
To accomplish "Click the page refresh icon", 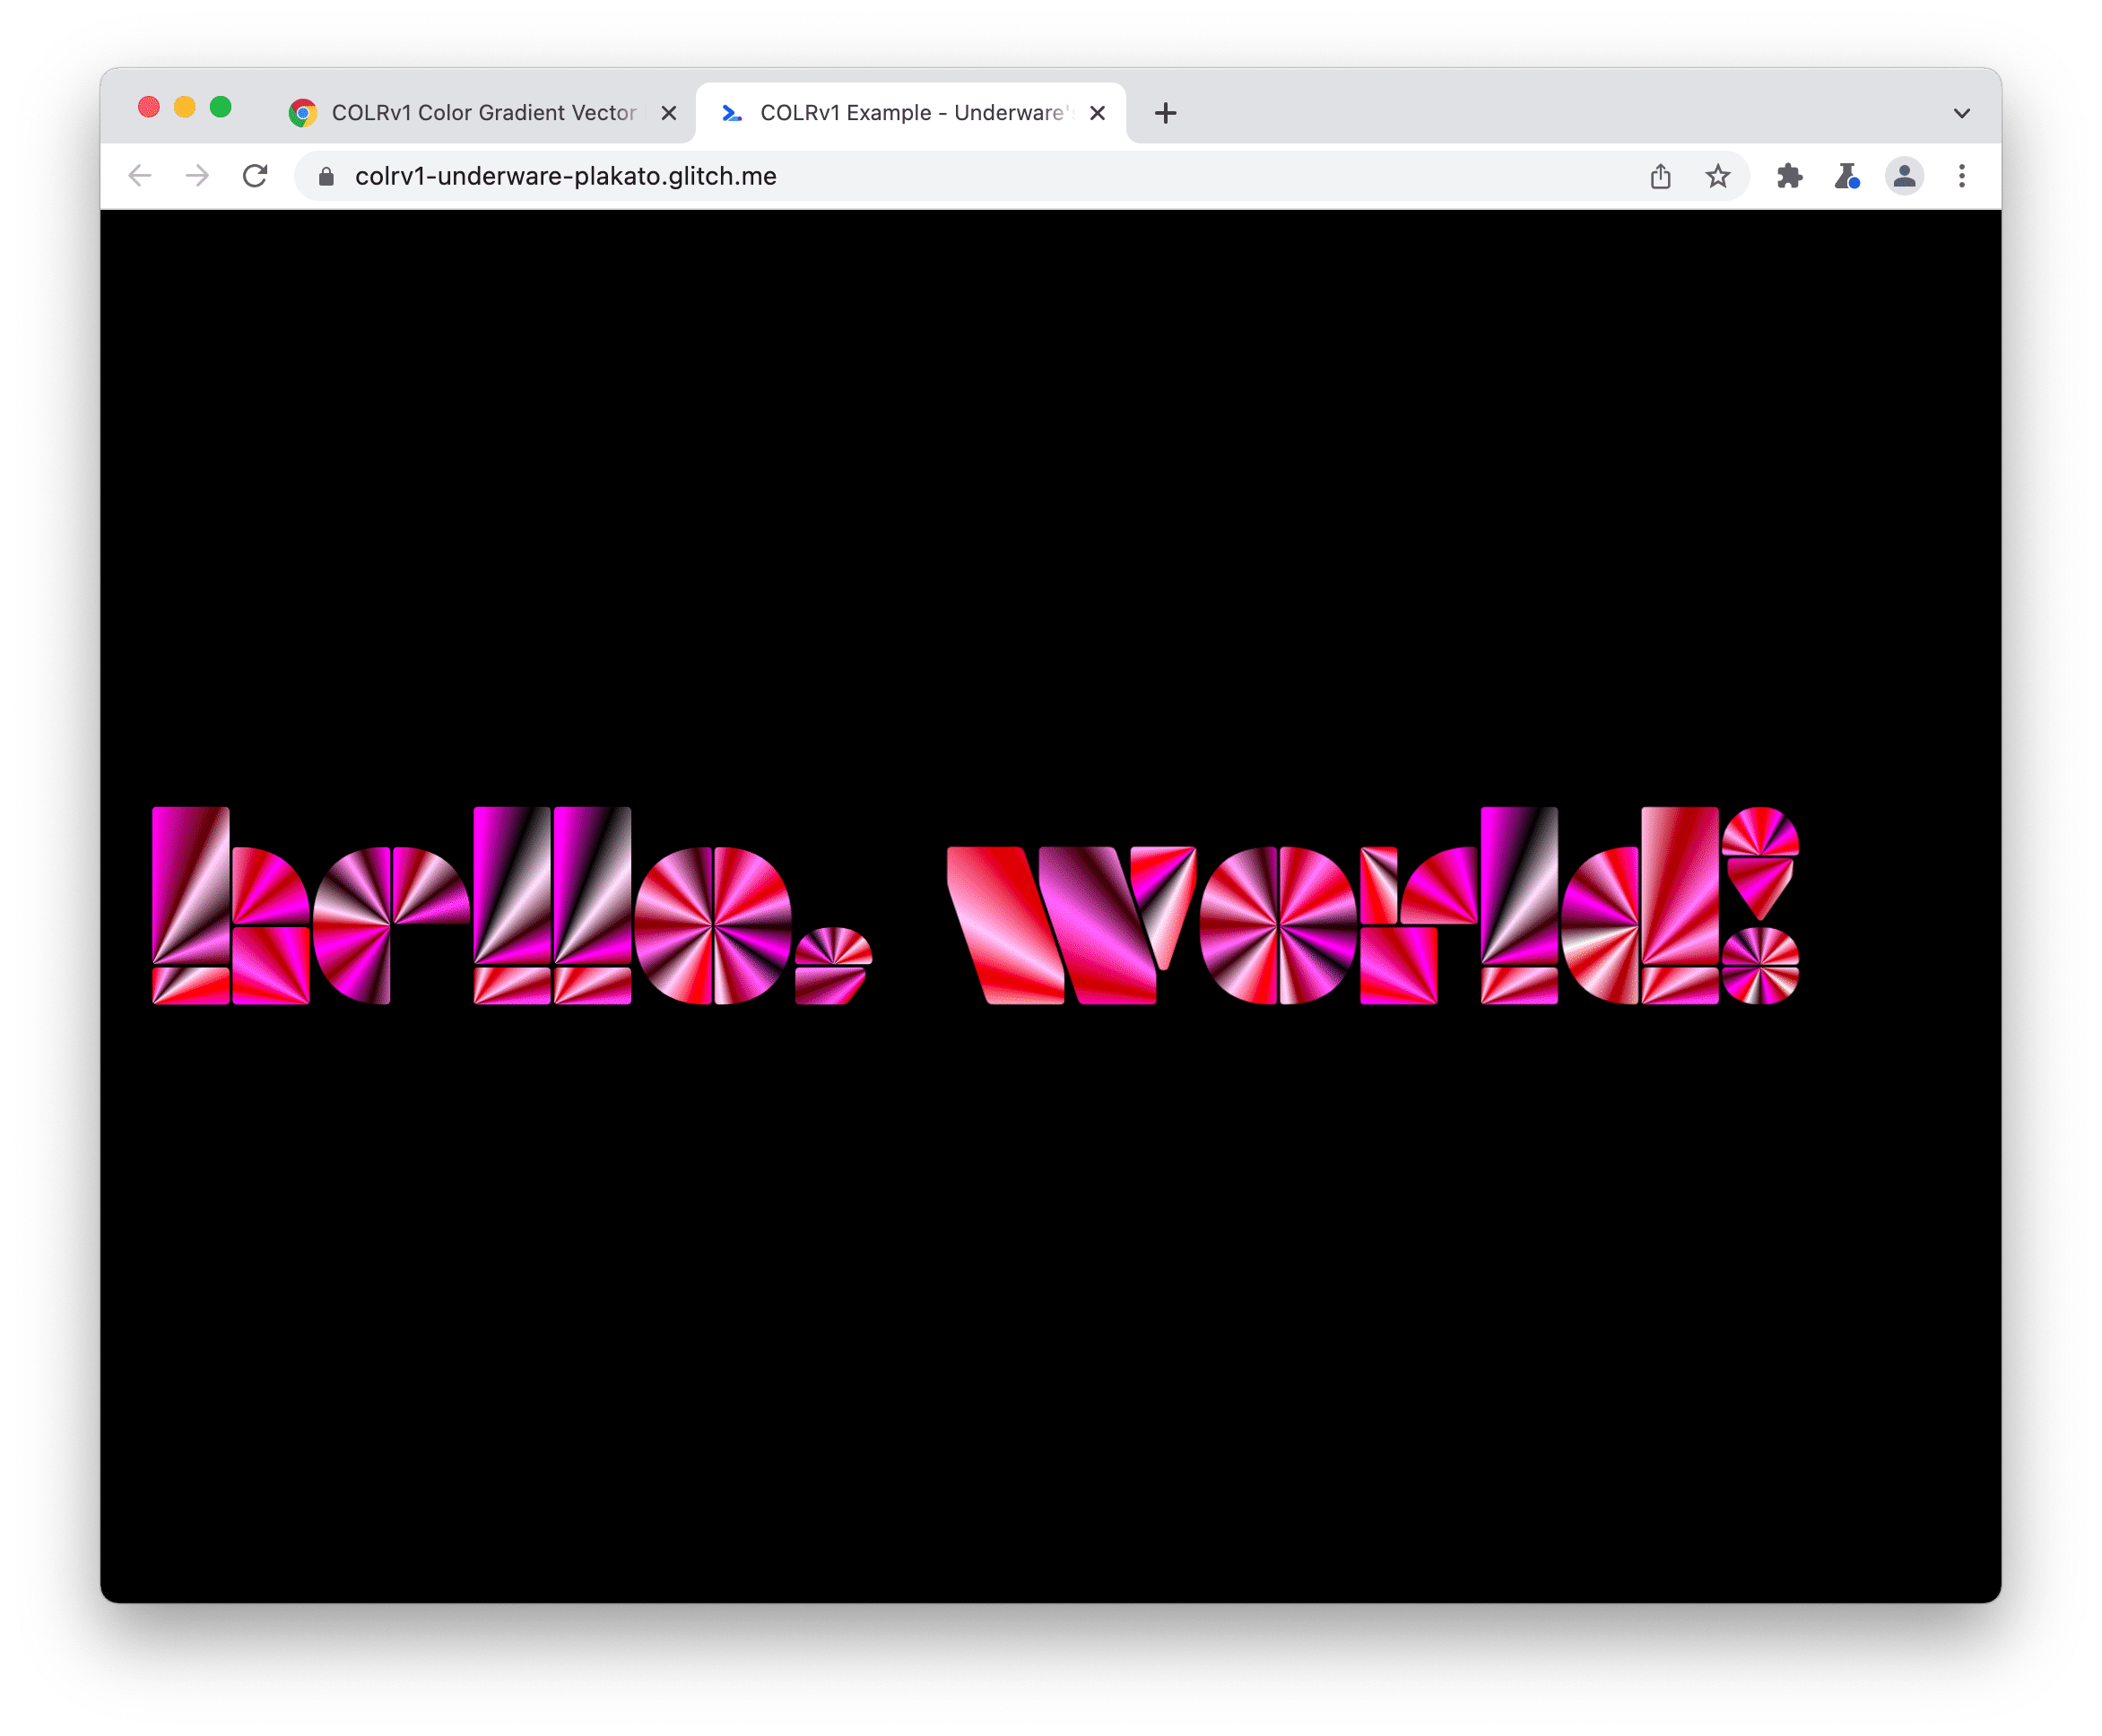I will tap(256, 175).
